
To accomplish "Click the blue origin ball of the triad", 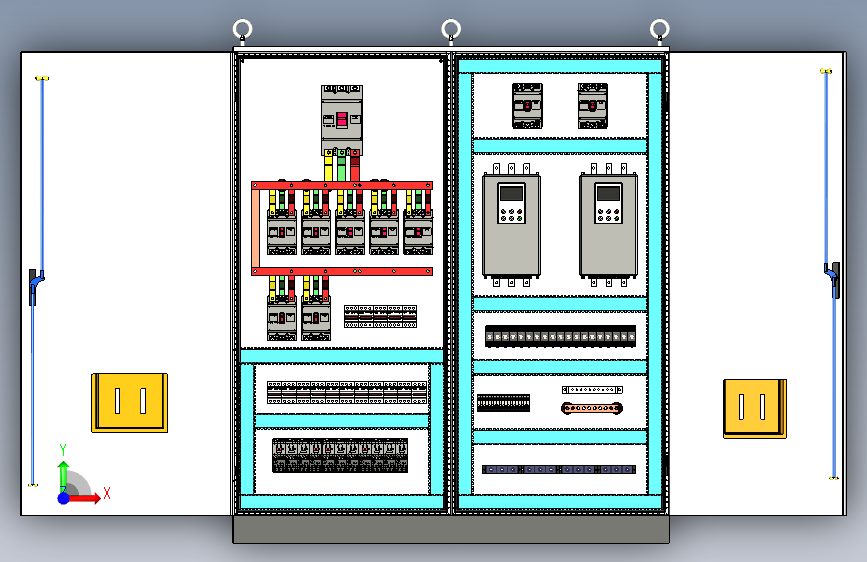I will (x=64, y=498).
